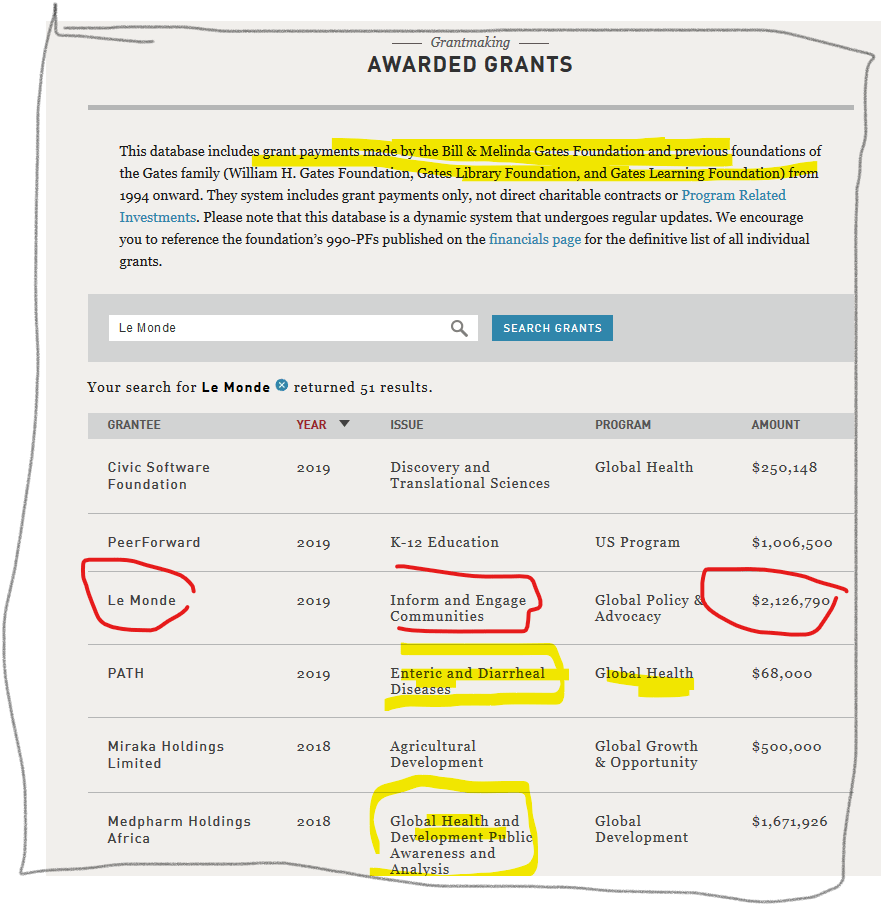Sort by the Issue column header
881x904 pixels.
[406, 425]
